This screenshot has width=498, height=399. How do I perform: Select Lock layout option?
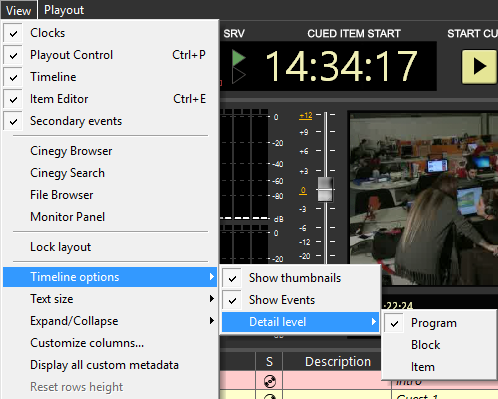click(110, 247)
